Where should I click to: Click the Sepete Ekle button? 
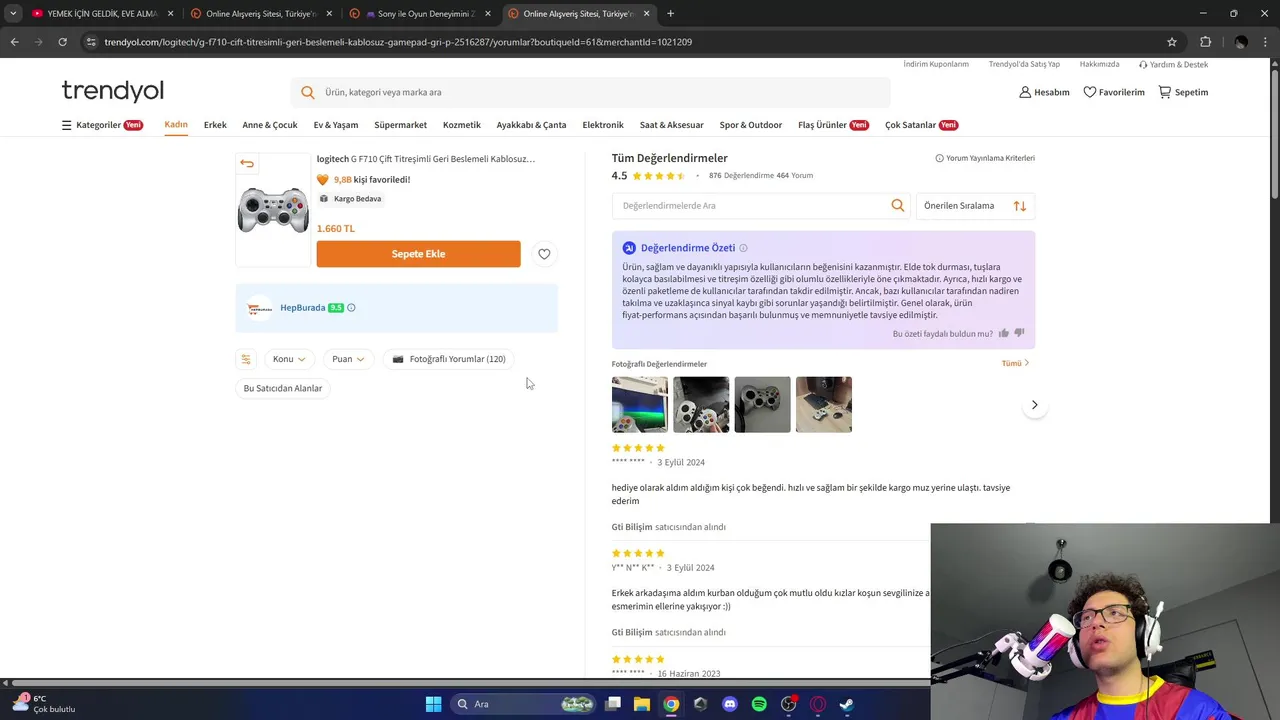418,254
